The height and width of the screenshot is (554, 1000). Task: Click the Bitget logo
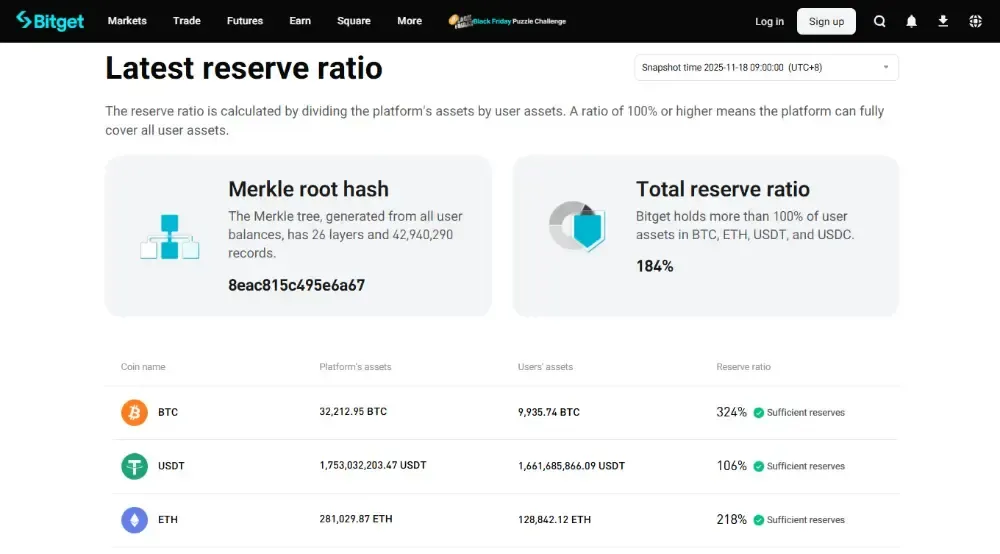(x=50, y=21)
